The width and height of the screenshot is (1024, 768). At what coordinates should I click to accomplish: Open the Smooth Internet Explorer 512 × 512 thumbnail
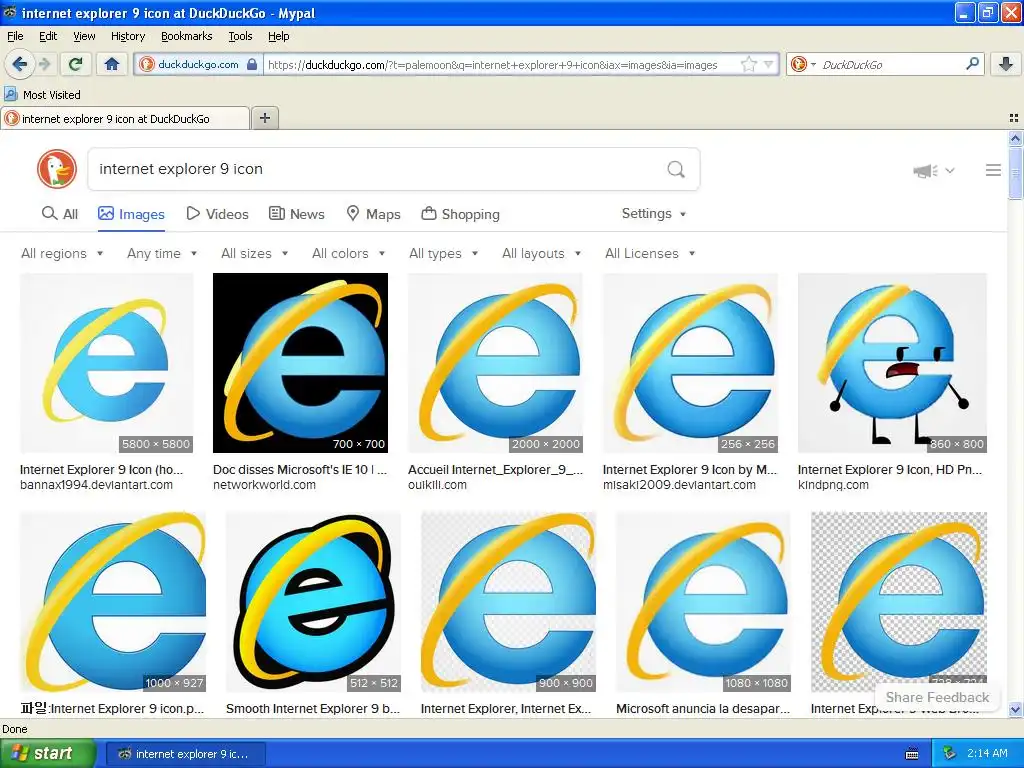313,602
